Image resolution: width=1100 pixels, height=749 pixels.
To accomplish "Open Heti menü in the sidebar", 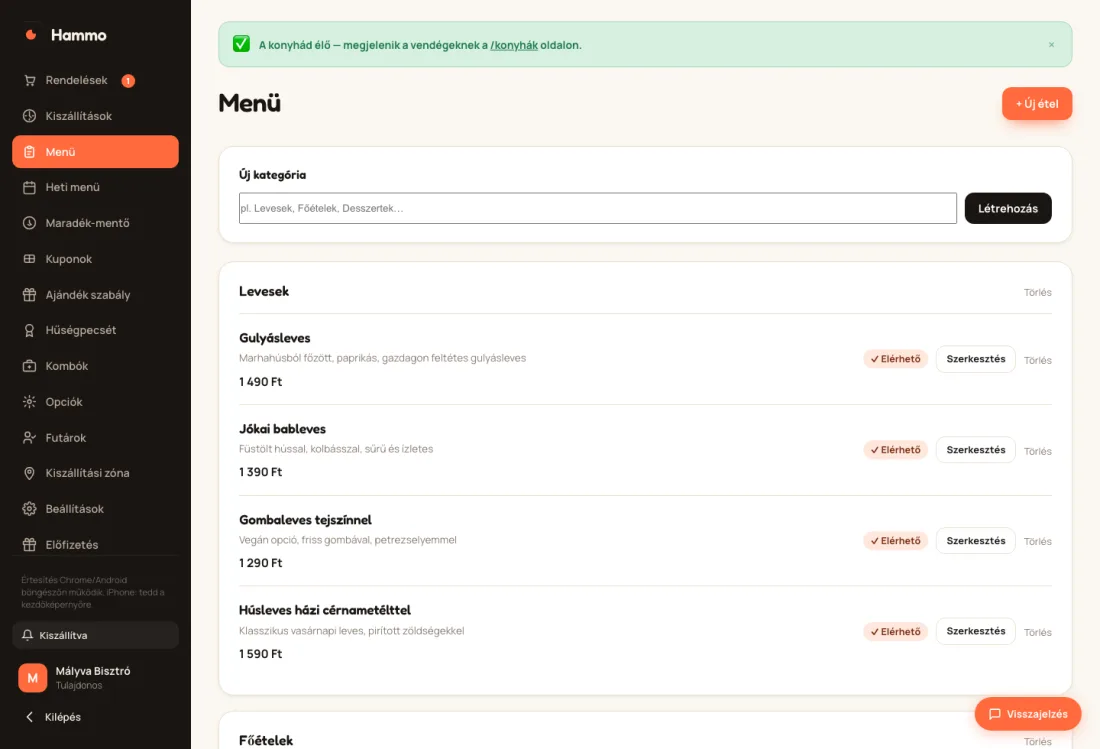I will pyautogui.click(x=95, y=187).
